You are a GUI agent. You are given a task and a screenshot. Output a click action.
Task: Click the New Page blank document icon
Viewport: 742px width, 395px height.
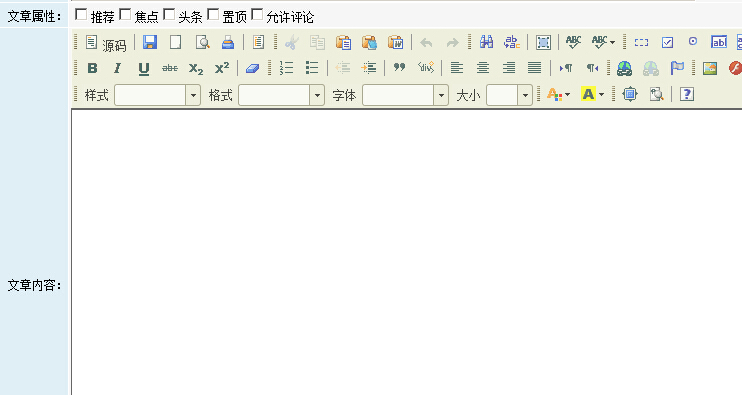click(x=176, y=42)
